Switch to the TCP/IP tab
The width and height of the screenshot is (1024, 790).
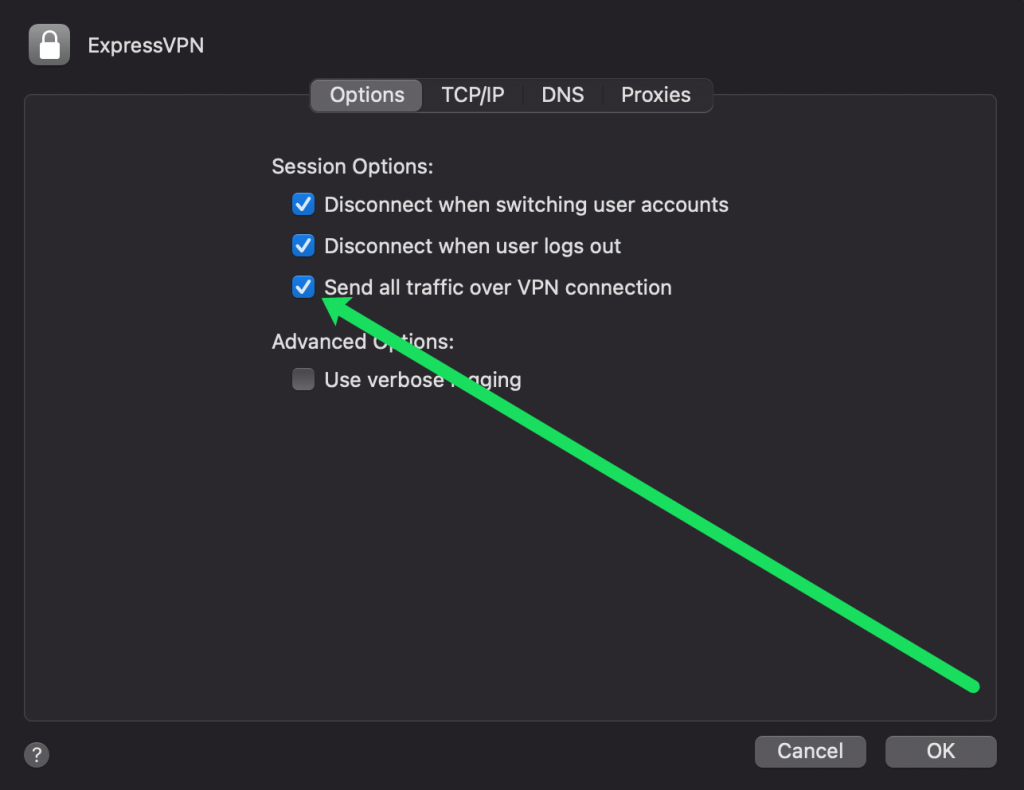[x=473, y=95]
